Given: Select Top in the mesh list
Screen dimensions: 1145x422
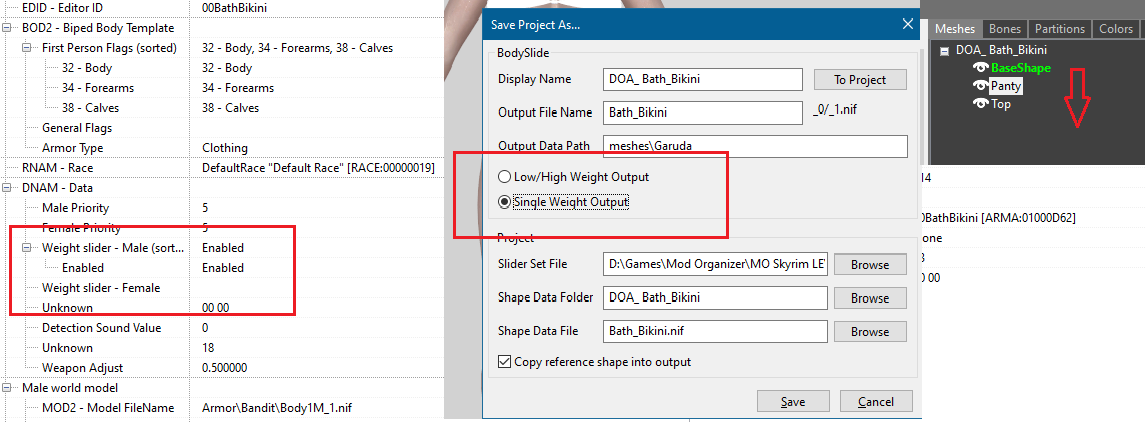Looking at the screenshot, I should 1001,104.
